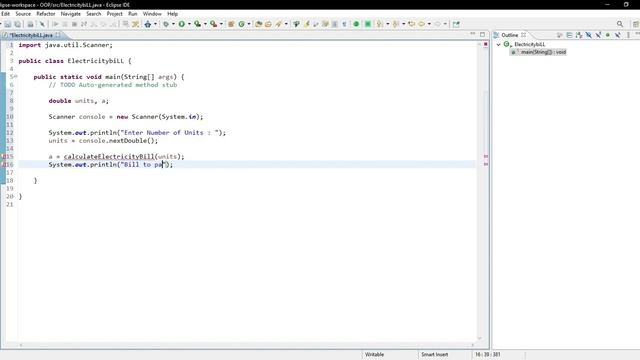Select the ElectricityBill class in Outline
640x360 pixels.
529,44
